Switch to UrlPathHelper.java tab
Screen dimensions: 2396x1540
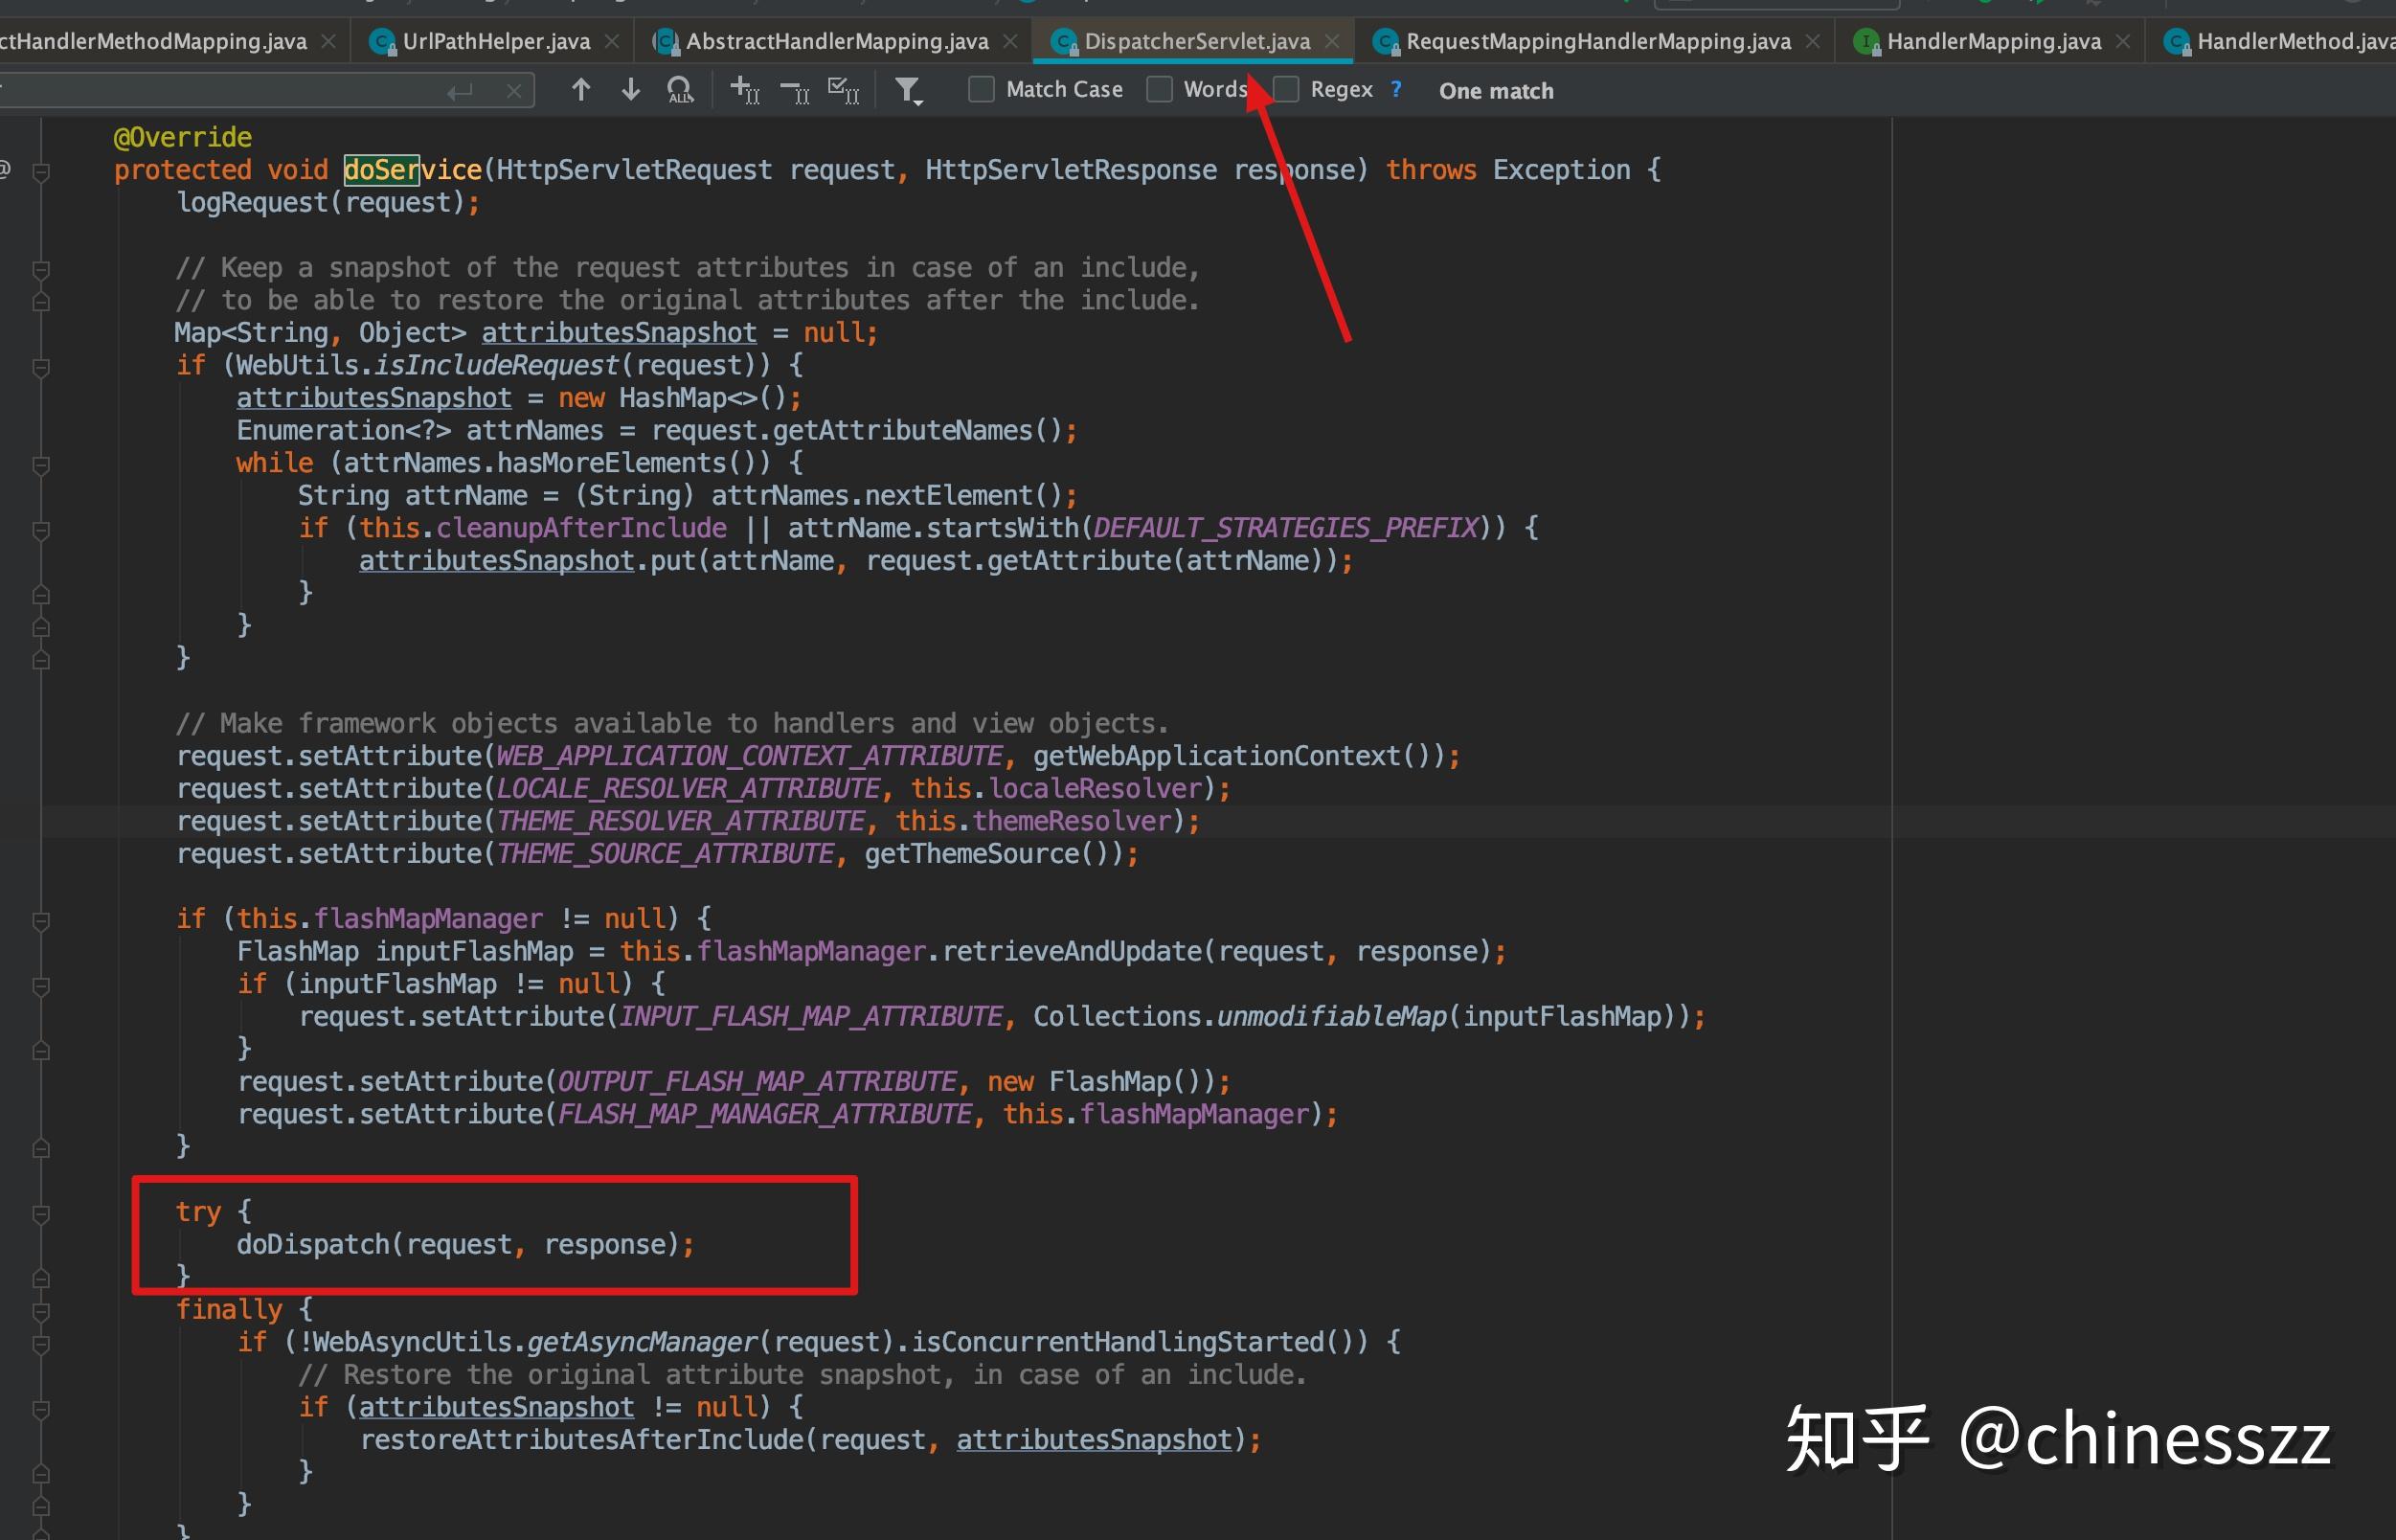click(495, 42)
